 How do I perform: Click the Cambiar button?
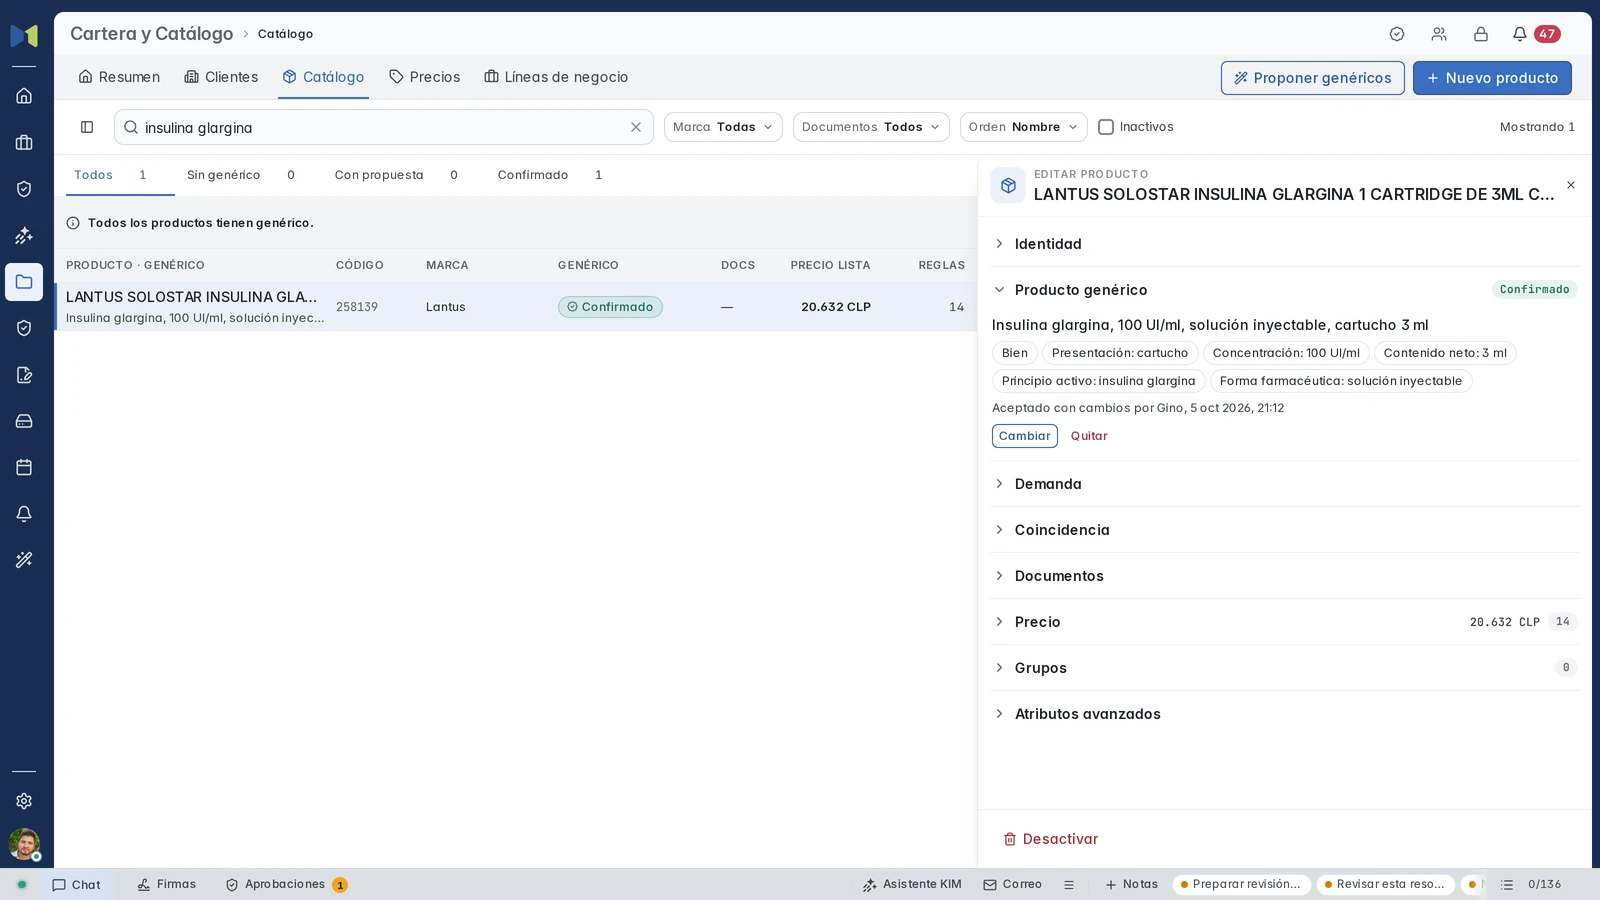(x=1025, y=436)
